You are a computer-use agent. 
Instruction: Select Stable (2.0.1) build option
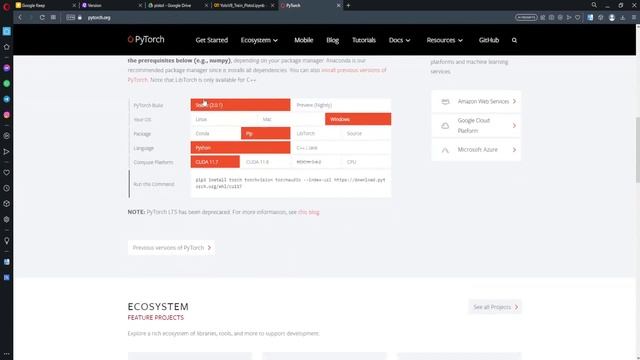240,105
